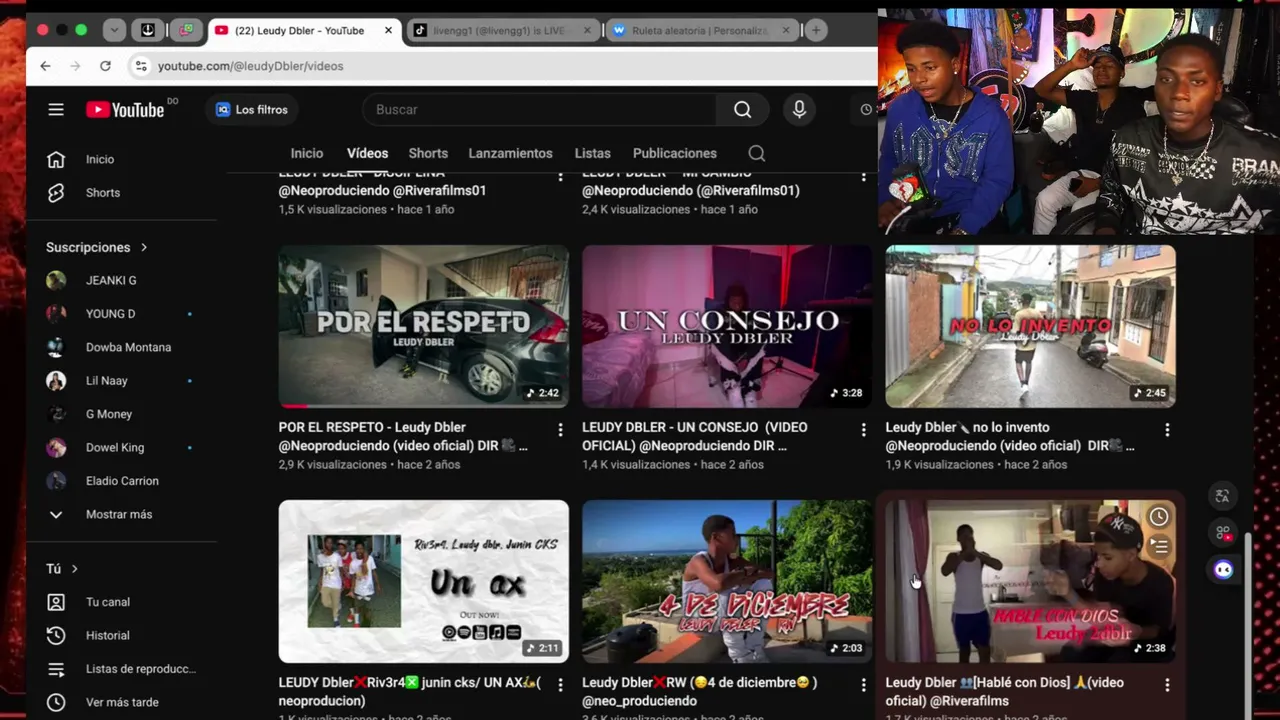Image resolution: width=1280 pixels, height=720 pixels.
Task: Open the pinned download-icon tab
Action: tap(148, 30)
